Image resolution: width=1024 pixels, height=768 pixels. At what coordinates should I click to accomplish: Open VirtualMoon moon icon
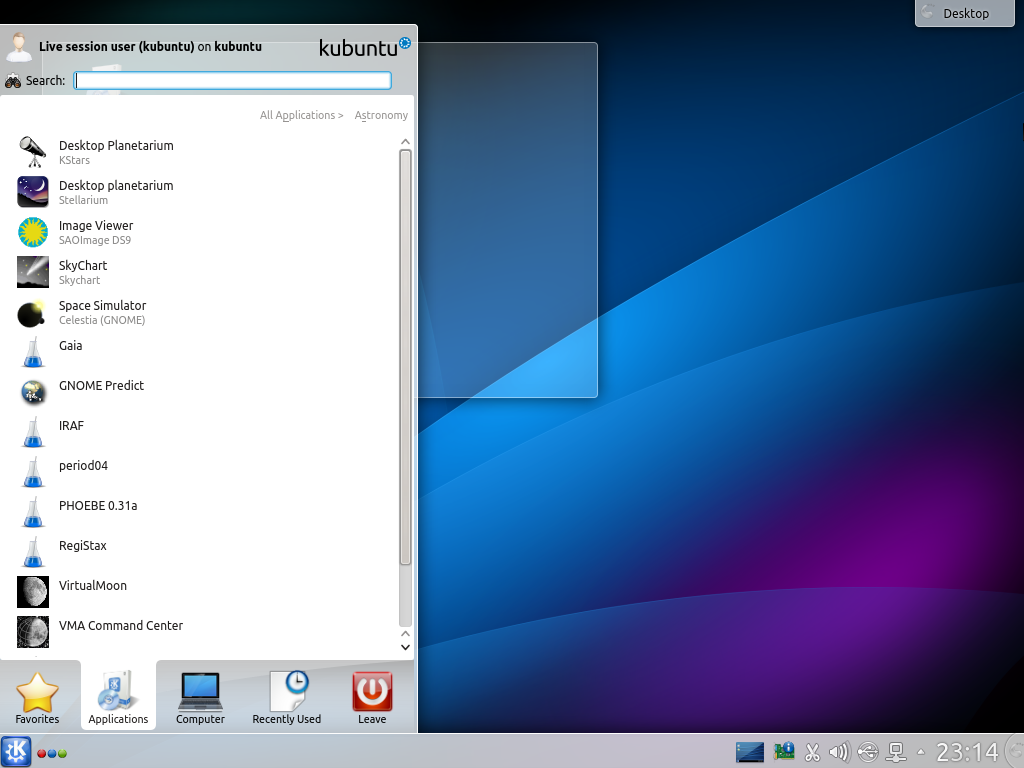click(33, 592)
